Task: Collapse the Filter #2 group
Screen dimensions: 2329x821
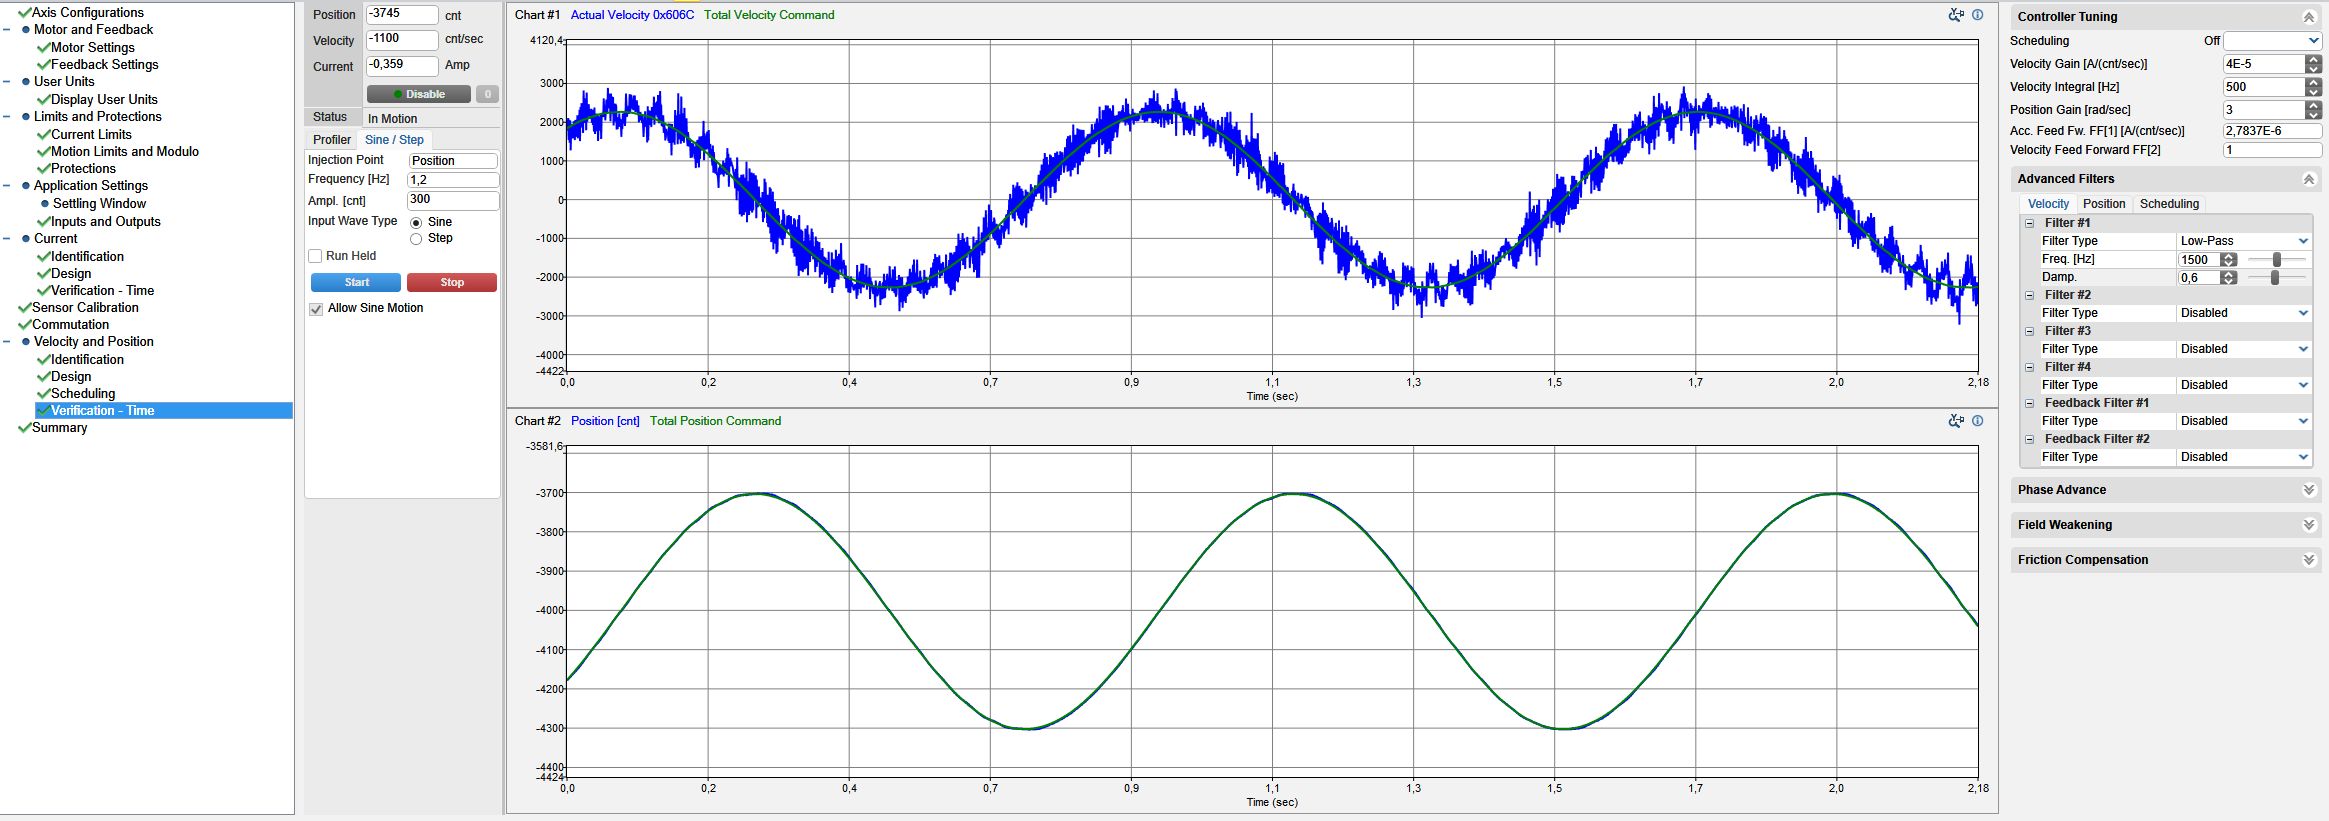Action: coord(2030,295)
